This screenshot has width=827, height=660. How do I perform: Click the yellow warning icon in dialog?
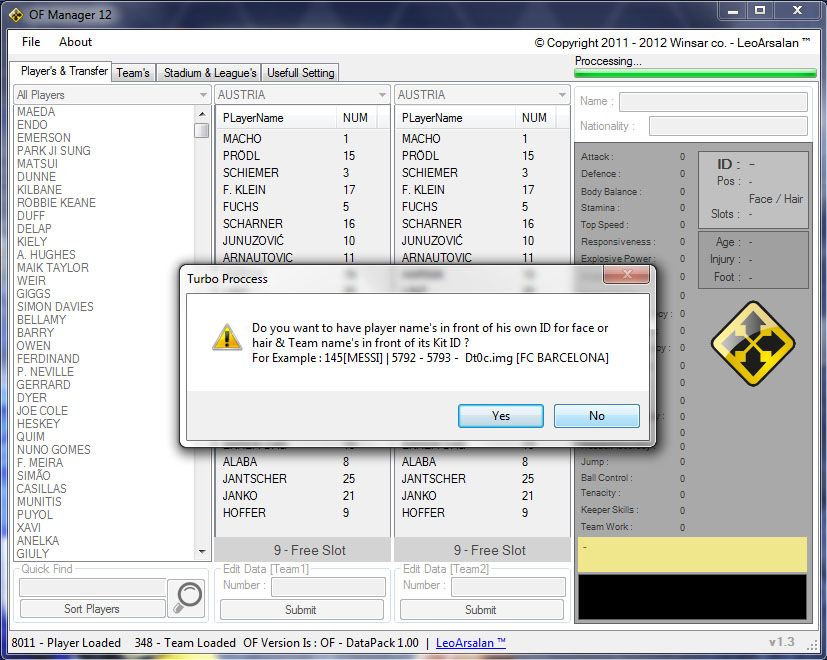(226, 337)
